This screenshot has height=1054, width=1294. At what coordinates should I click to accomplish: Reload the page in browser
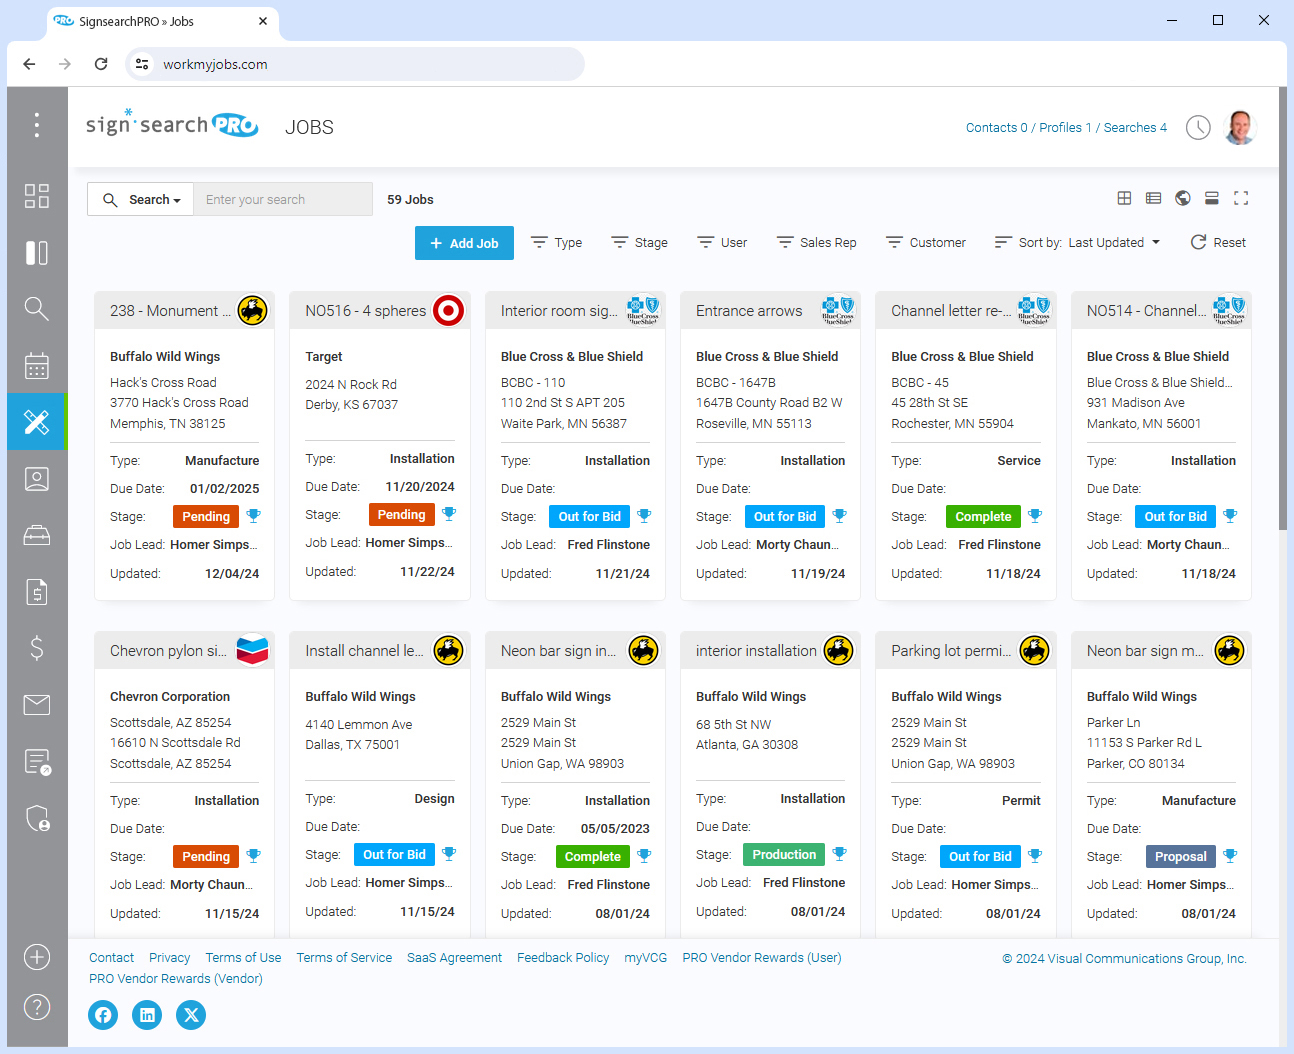[101, 64]
